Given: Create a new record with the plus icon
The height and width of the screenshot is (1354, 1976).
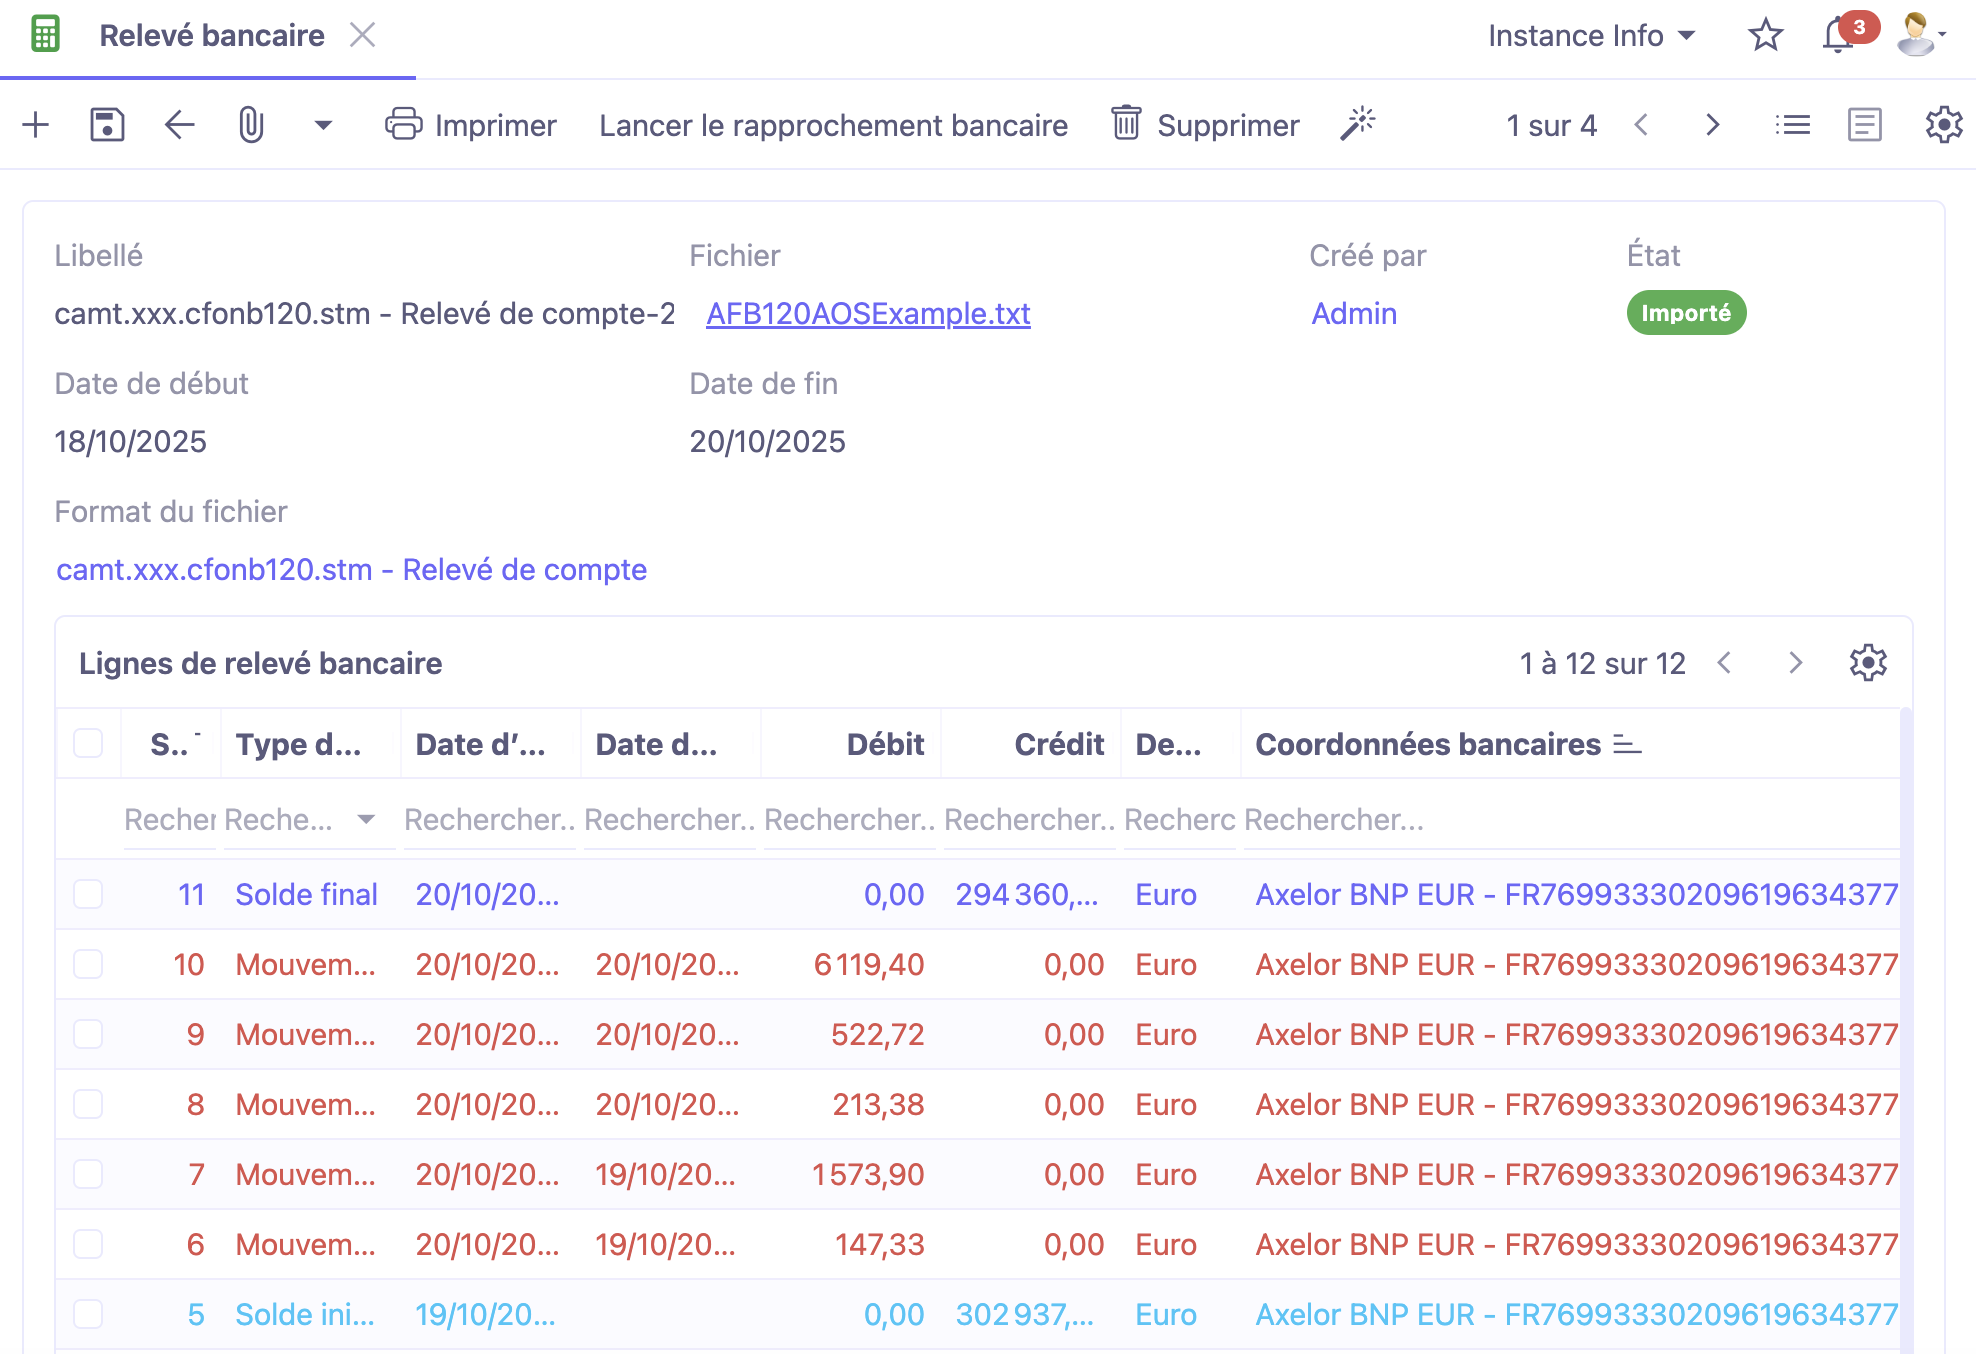Looking at the screenshot, I should (35, 125).
